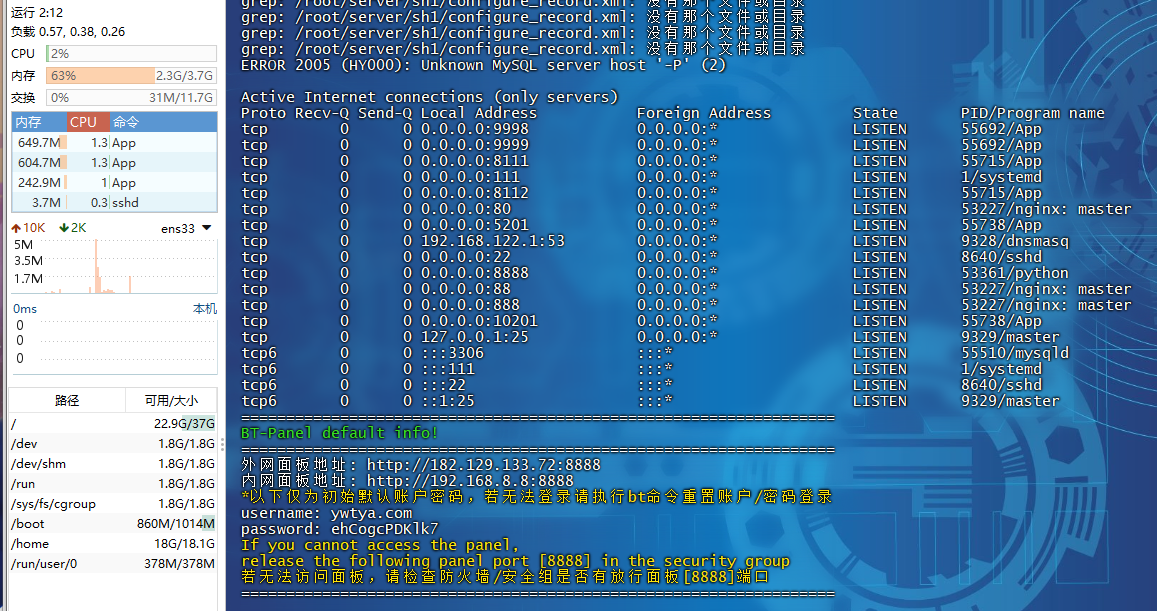This screenshot has width=1157, height=611.
Task: Sort processes by the 命令 column tab
Action: (x=163, y=122)
